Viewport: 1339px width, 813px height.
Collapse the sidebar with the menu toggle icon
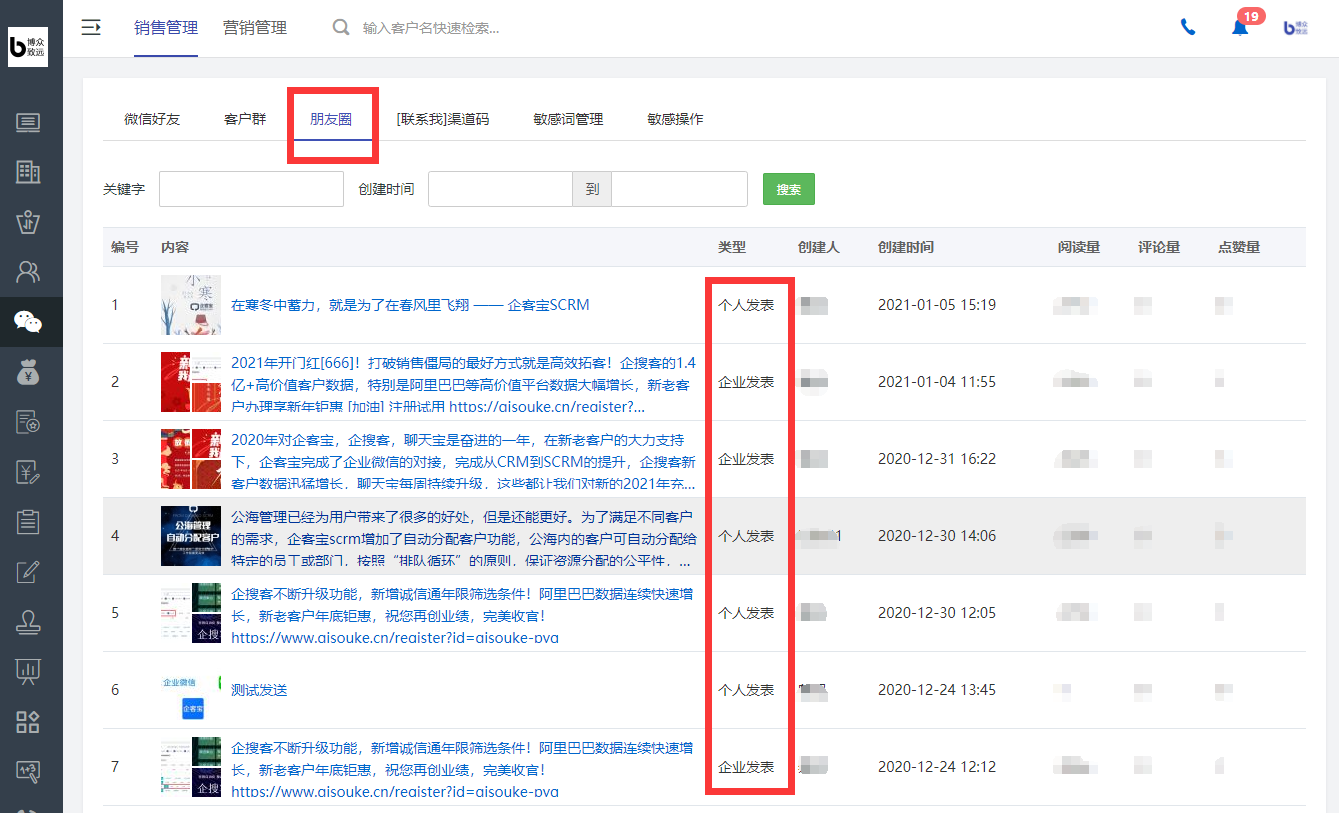tap(91, 27)
